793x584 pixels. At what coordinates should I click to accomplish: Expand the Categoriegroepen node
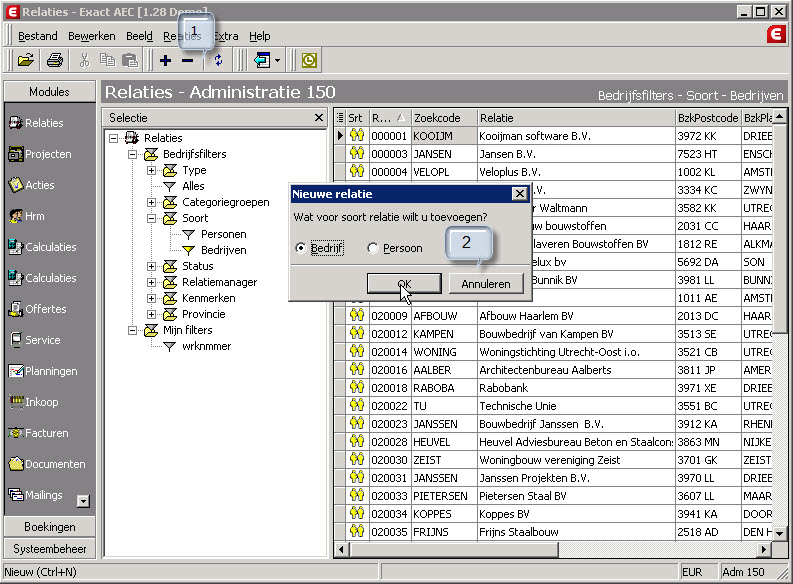click(x=151, y=202)
